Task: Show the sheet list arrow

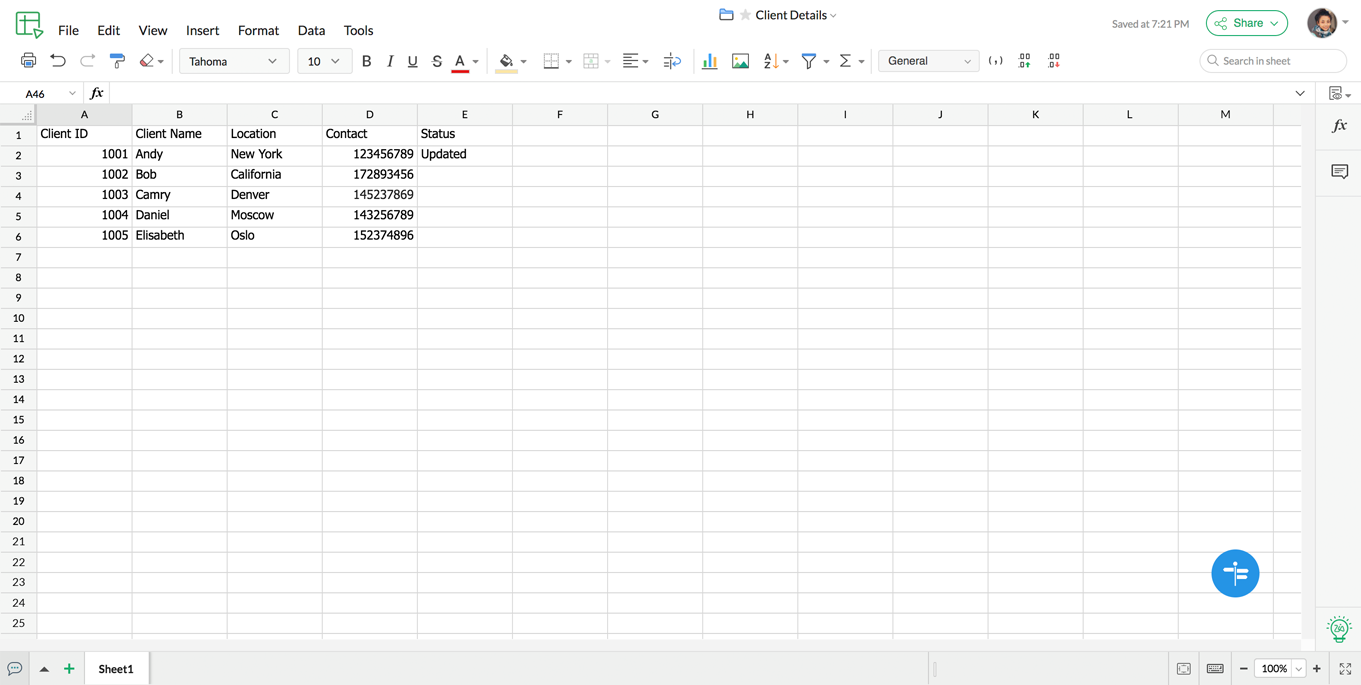Action: 44,669
